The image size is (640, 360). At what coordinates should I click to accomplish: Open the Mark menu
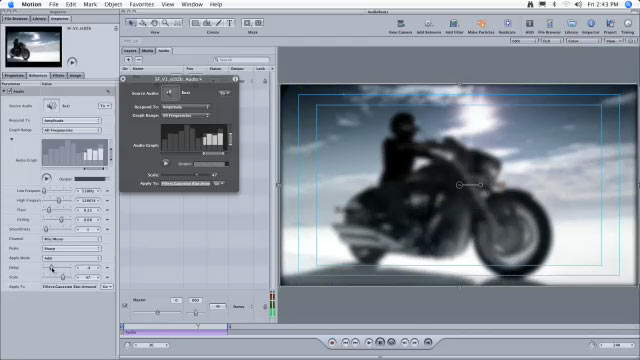pos(90,4)
